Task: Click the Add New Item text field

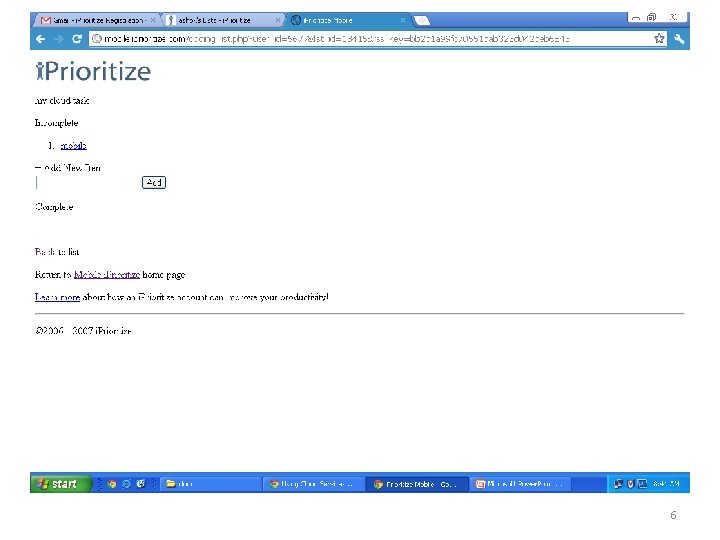Action: (87, 183)
